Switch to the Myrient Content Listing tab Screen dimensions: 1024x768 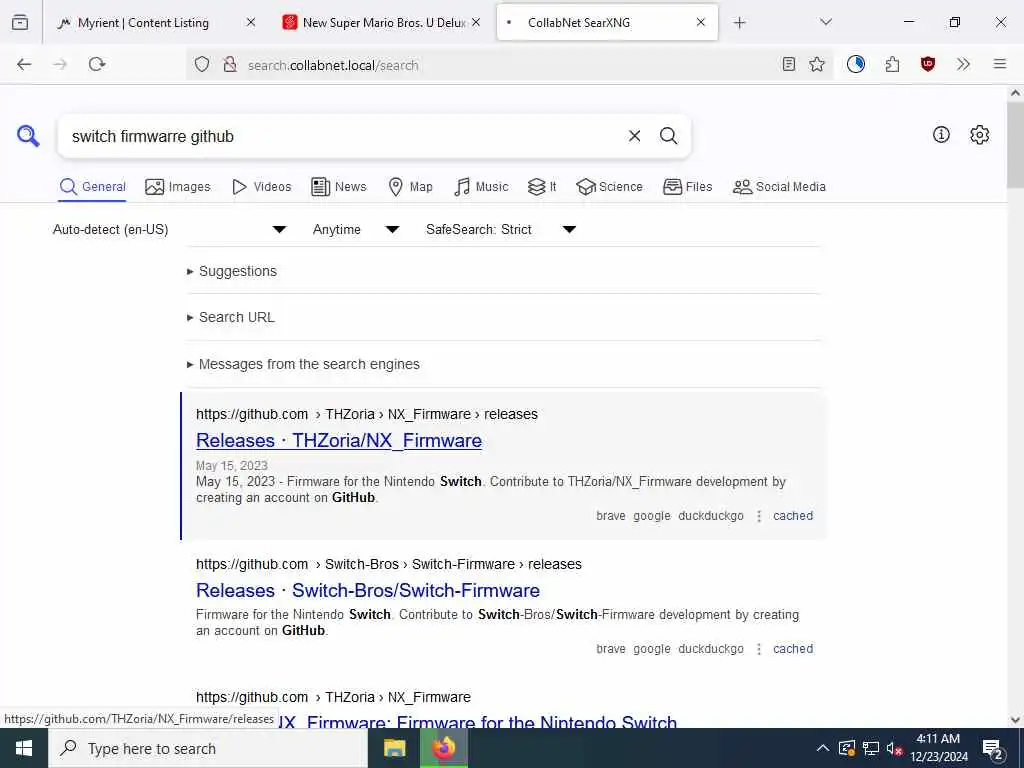pos(144,23)
